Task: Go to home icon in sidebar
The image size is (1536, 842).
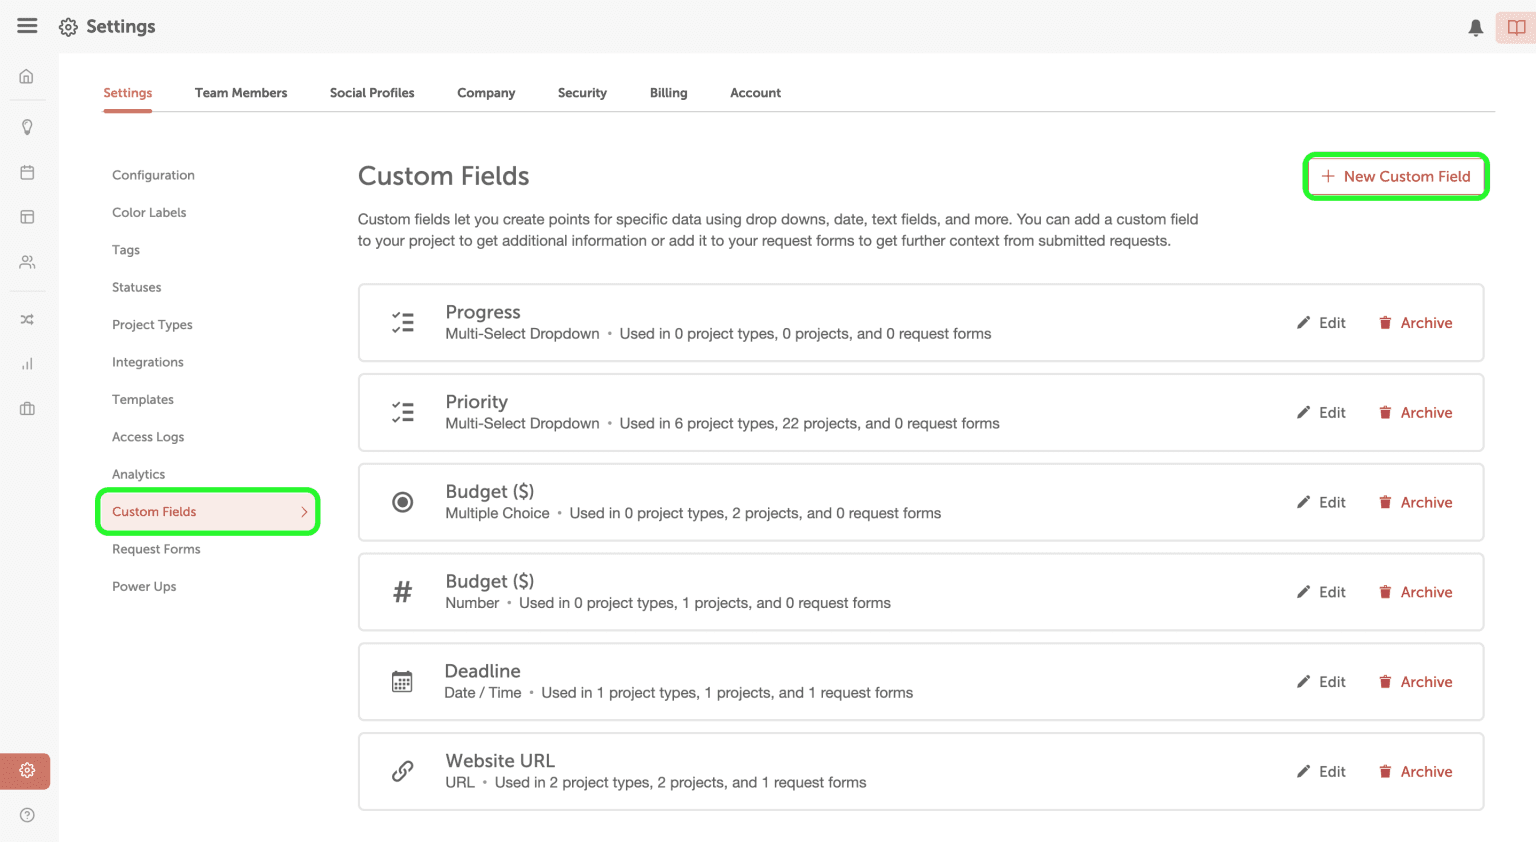Action: [x=27, y=77]
